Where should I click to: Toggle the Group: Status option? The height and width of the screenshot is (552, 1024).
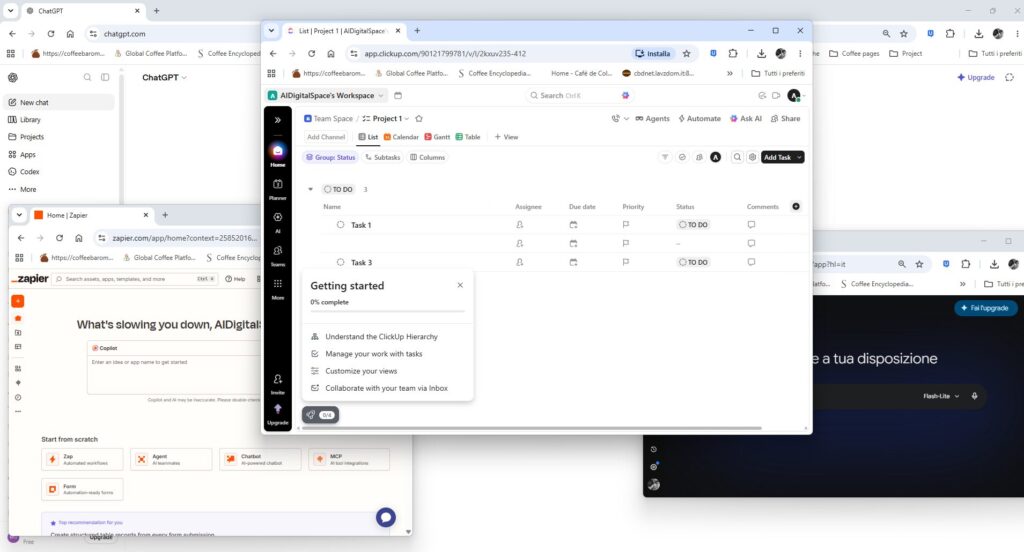[330, 157]
